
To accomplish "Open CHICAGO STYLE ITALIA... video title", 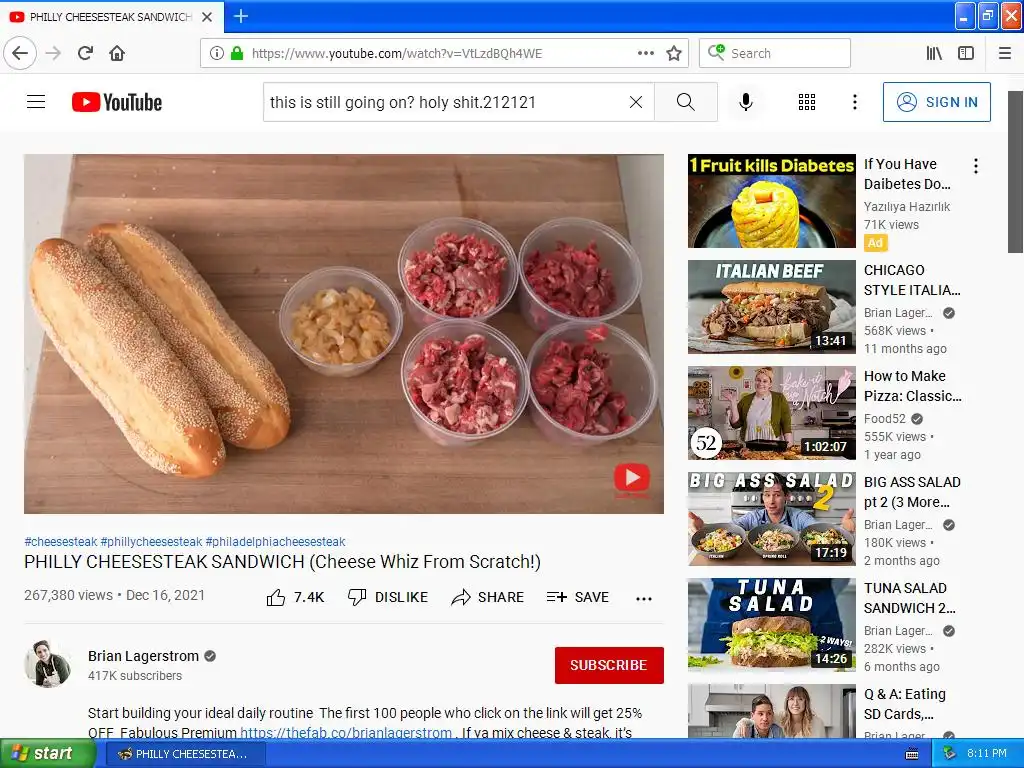I will point(912,280).
